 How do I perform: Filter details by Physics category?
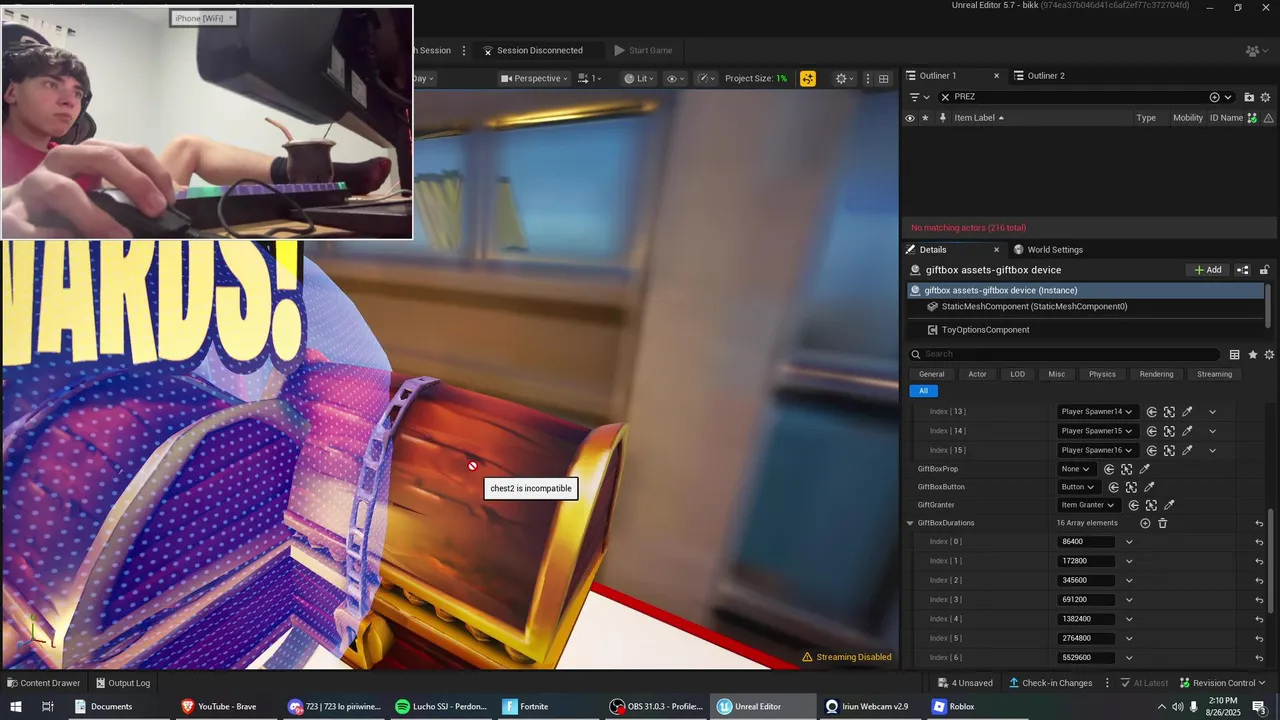(1102, 374)
